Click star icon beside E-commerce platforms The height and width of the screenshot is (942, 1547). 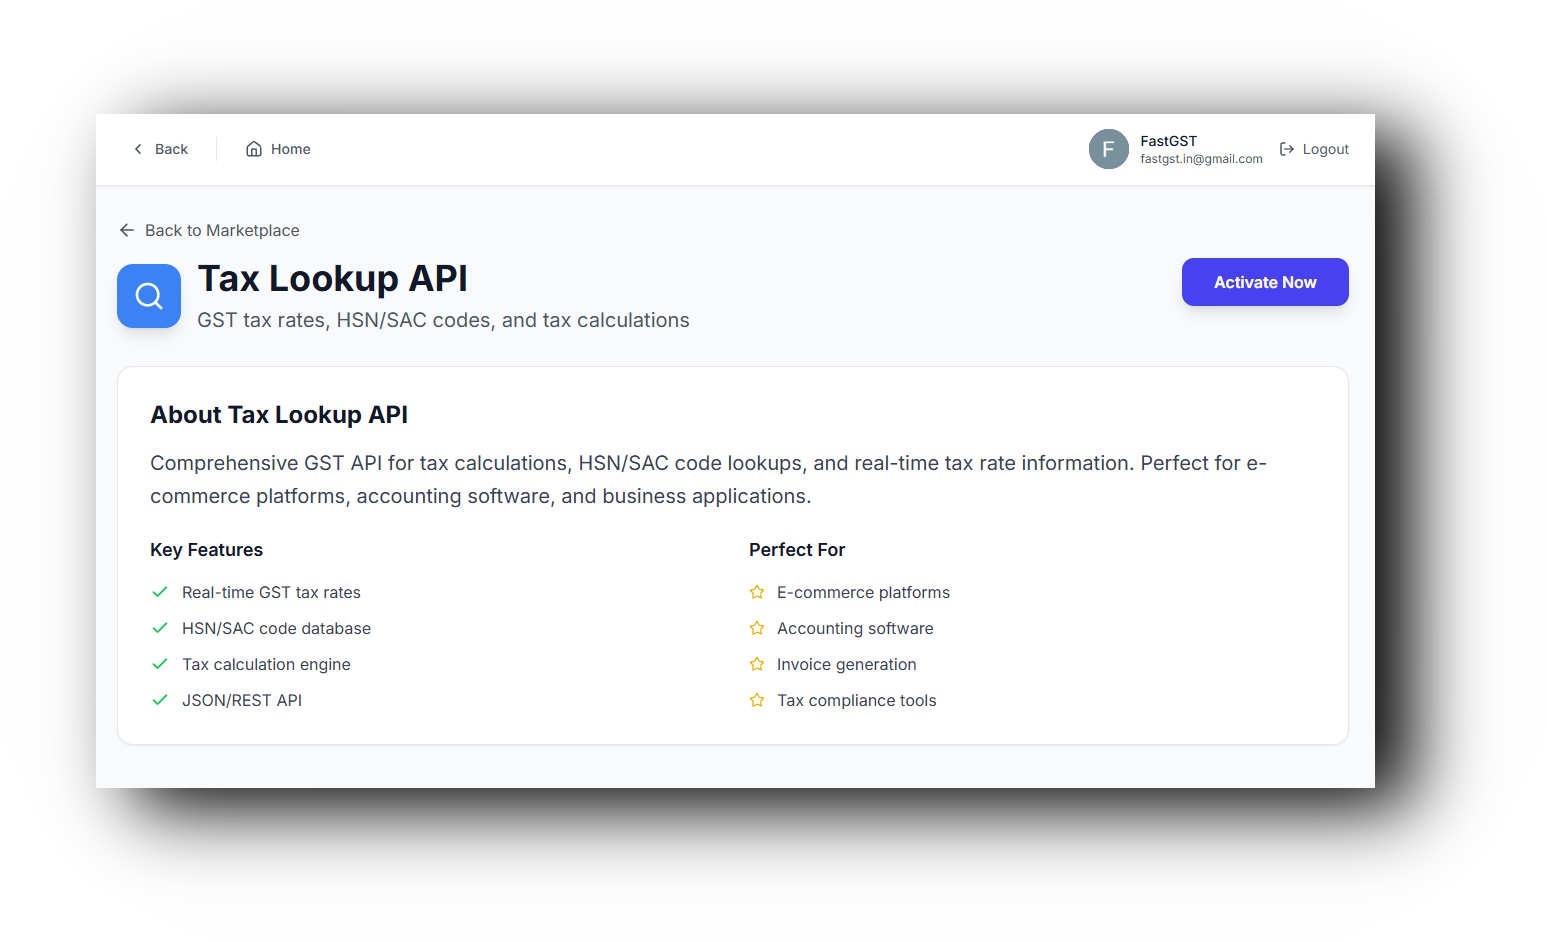tap(757, 592)
